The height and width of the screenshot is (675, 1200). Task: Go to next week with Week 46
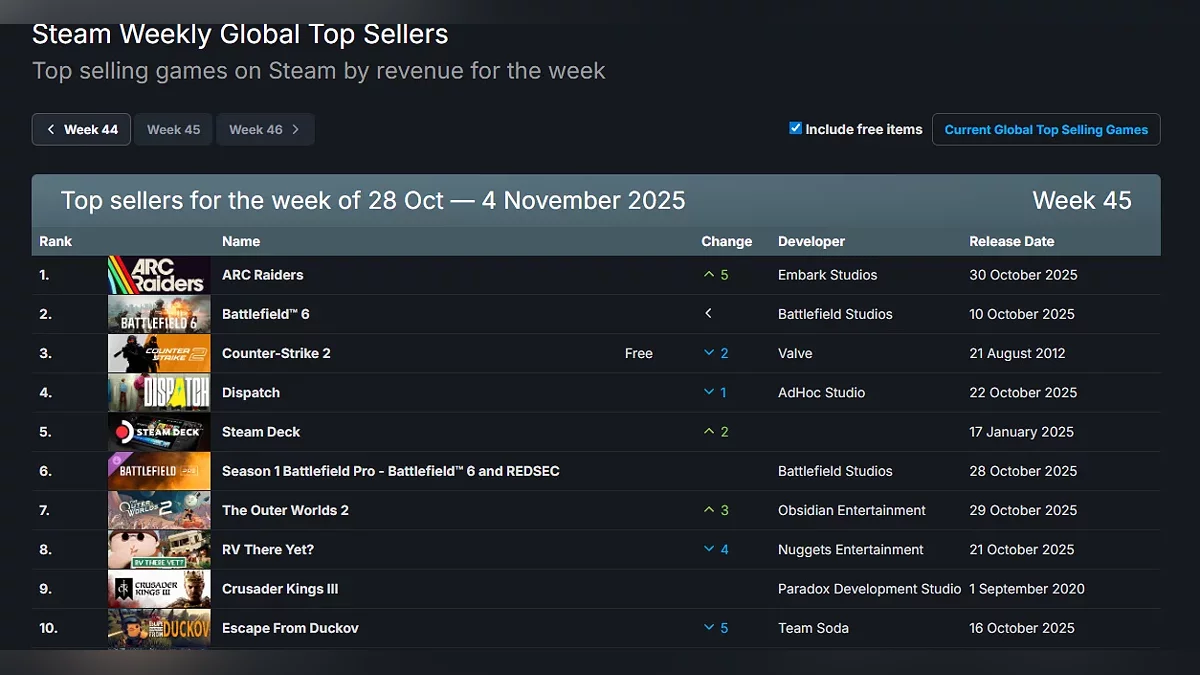(265, 129)
